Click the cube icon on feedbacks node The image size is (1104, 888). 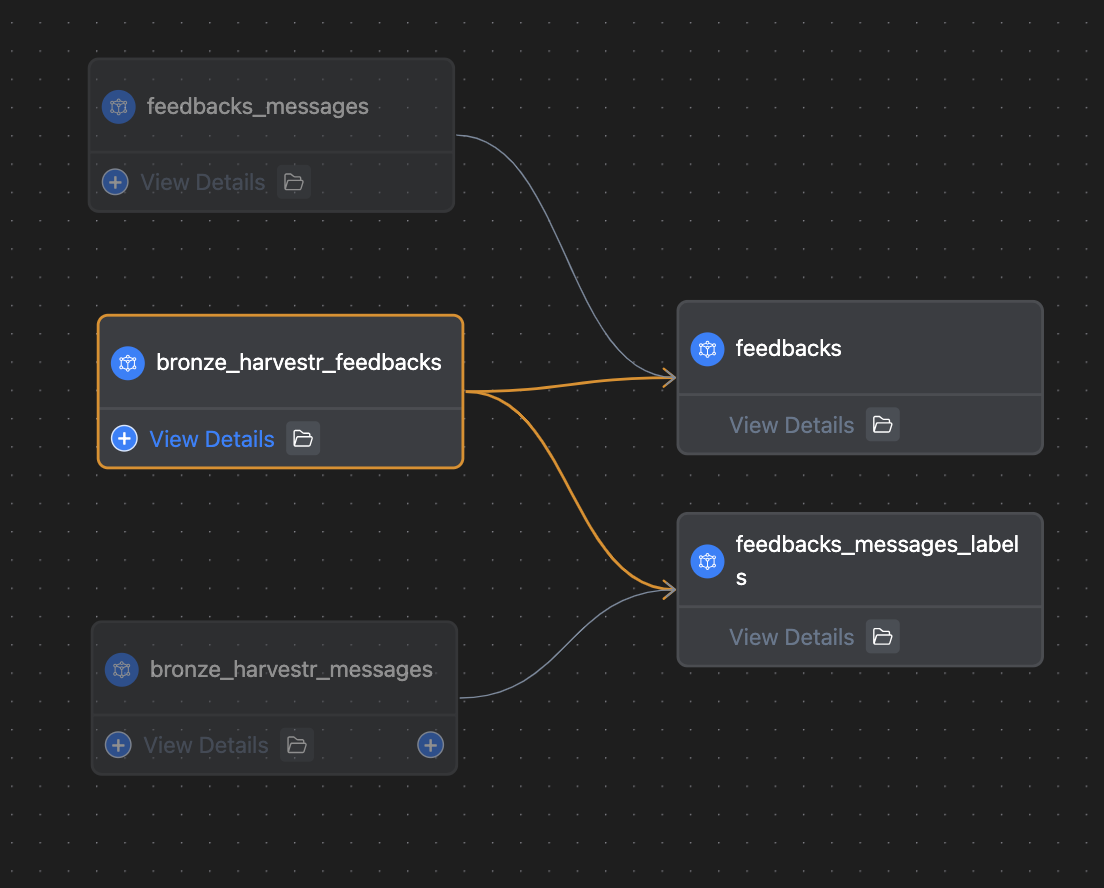point(707,349)
